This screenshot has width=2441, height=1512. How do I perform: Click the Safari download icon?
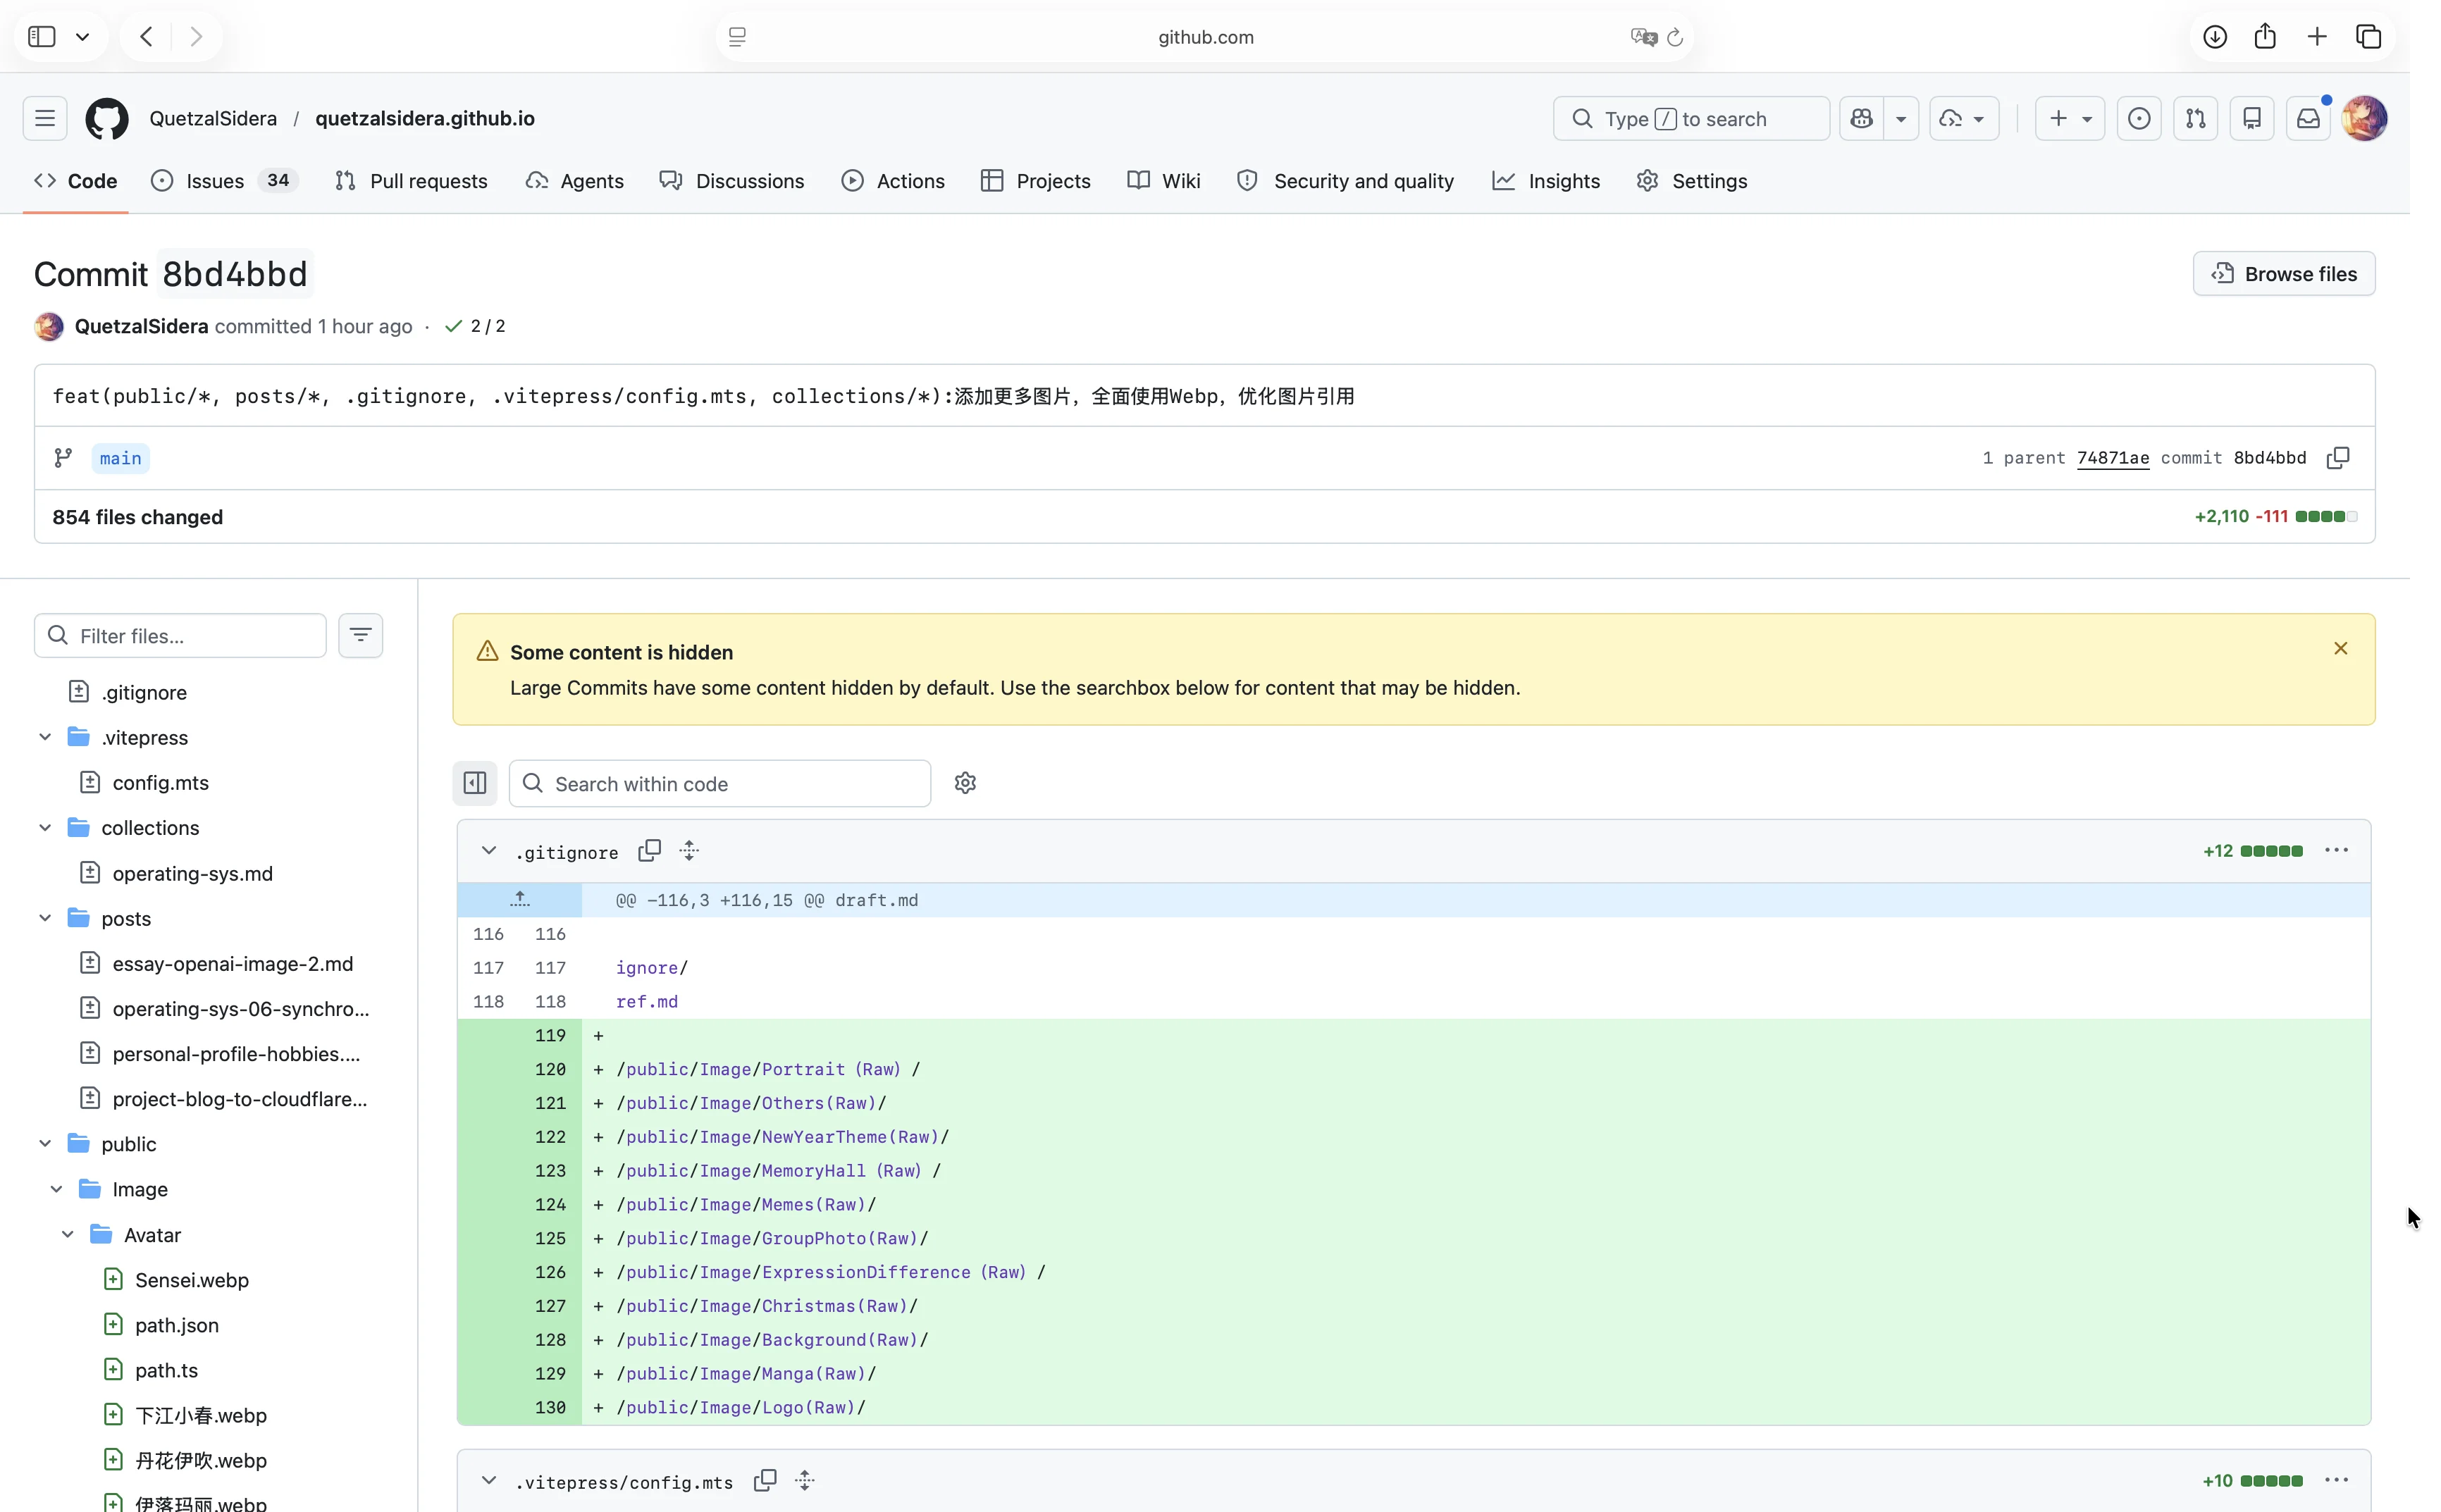pyautogui.click(x=2215, y=37)
